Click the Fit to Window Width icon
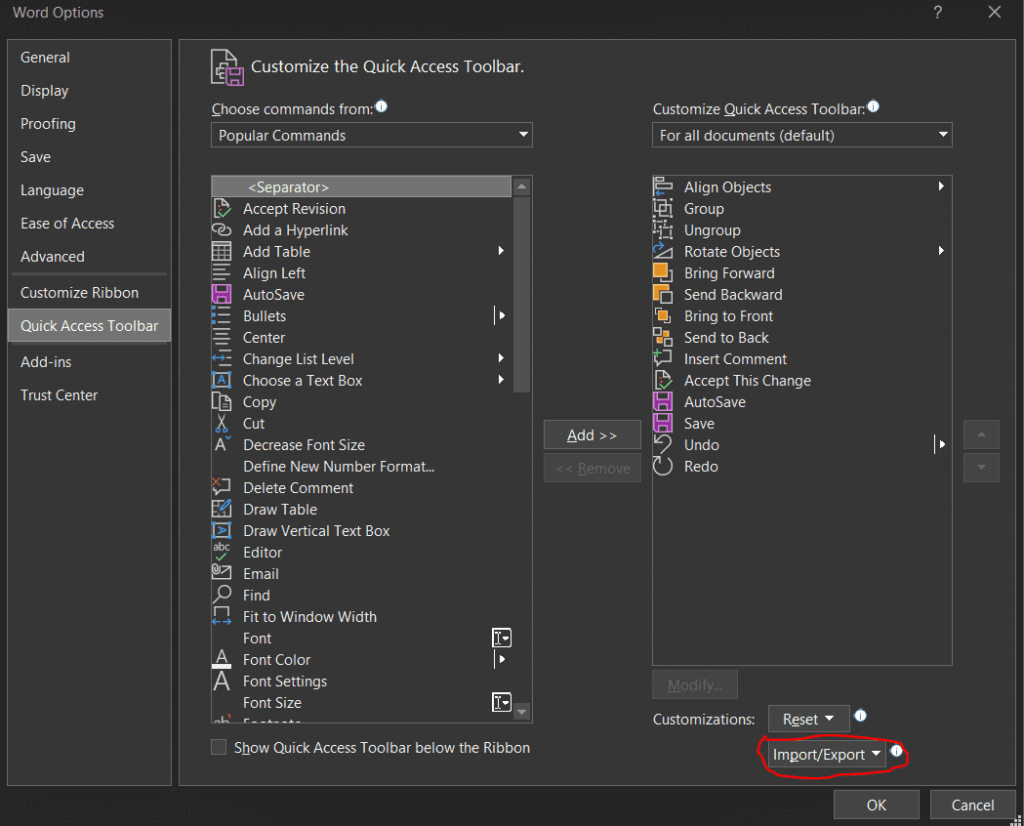This screenshot has height=826, width=1024. pos(222,616)
